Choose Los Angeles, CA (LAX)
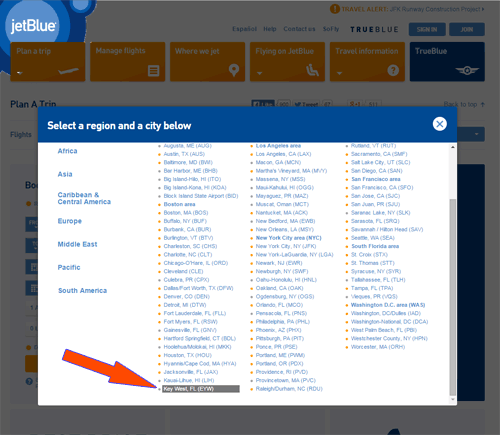The height and width of the screenshot is (435, 500). point(283,154)
